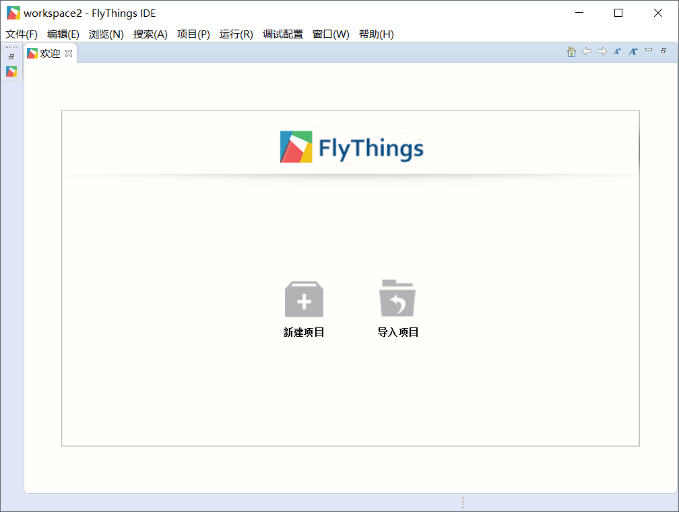Open the 文件(F) menu
The image size is (679, 512).
pyautogui.click(x=21, y=34)
